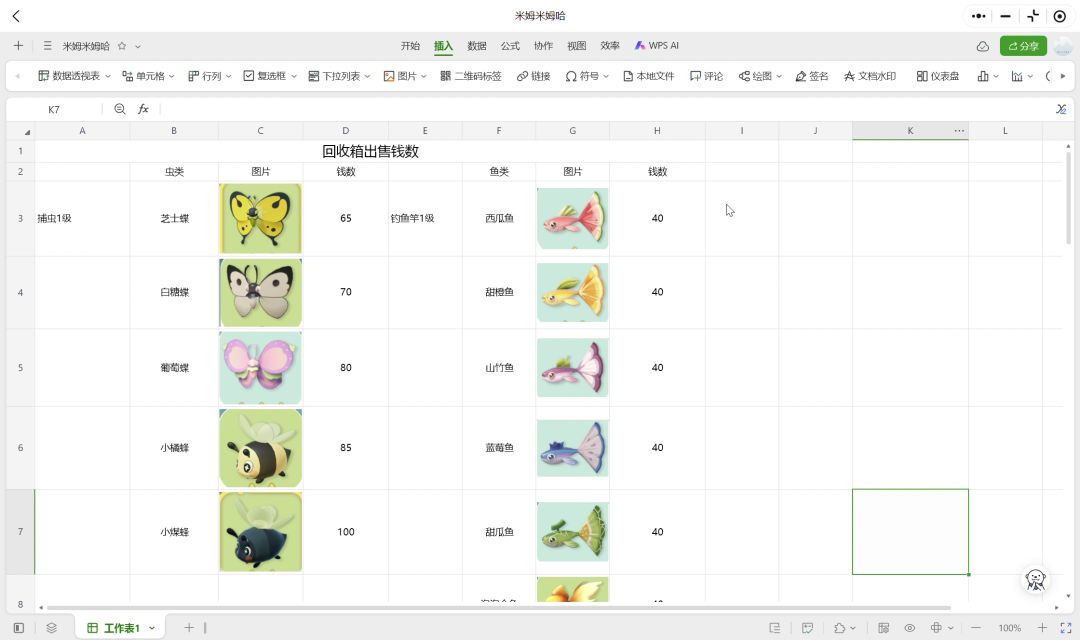Add a 文档水印 document watermark
The height and width of the screenshot is (640, 1080).
[x=869, y=76]
